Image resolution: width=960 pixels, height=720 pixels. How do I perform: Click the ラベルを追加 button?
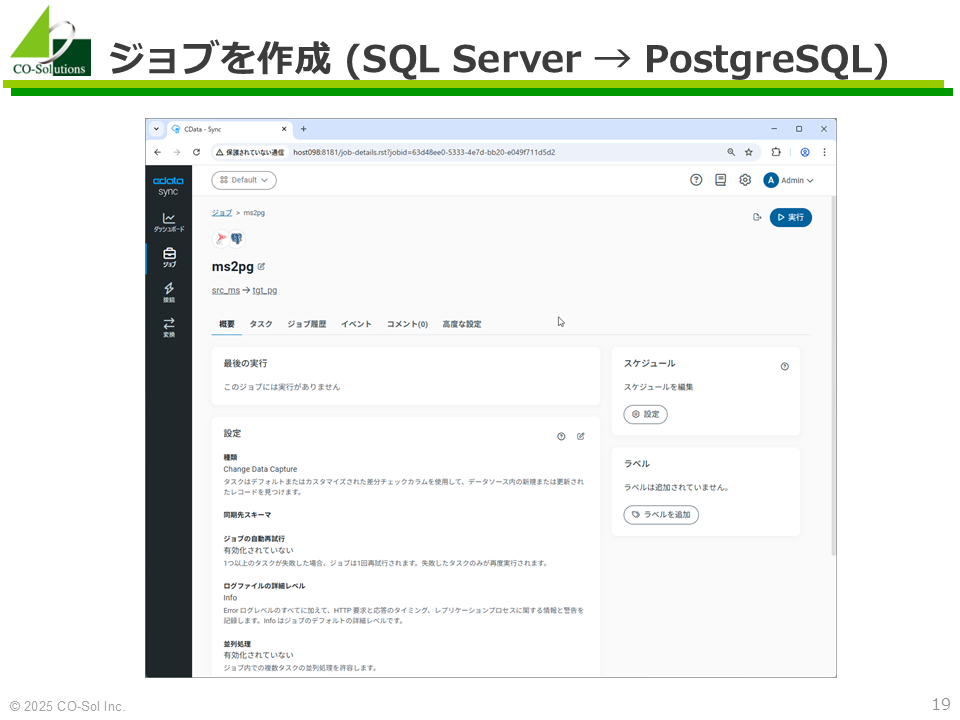661,515
